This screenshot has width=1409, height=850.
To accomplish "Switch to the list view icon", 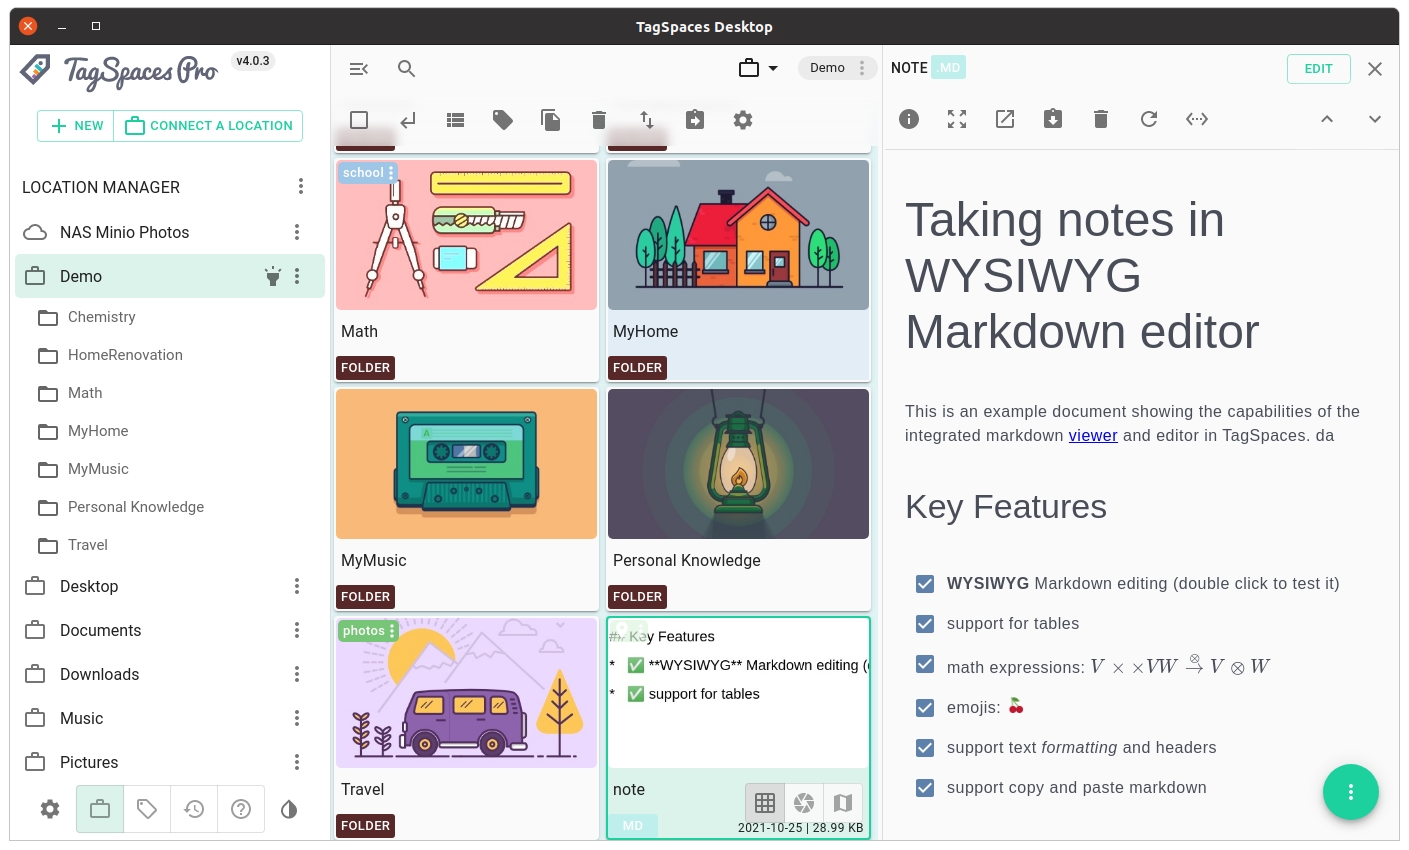I will tap(456, 120).
